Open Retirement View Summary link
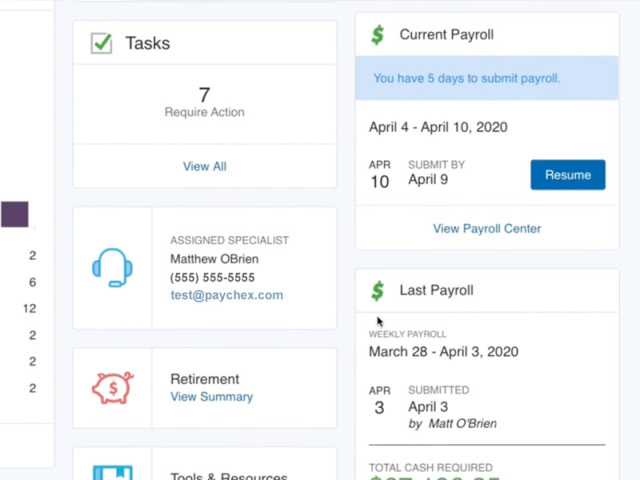640x480 pixels. pyautogui.click(x=211, y=396)
